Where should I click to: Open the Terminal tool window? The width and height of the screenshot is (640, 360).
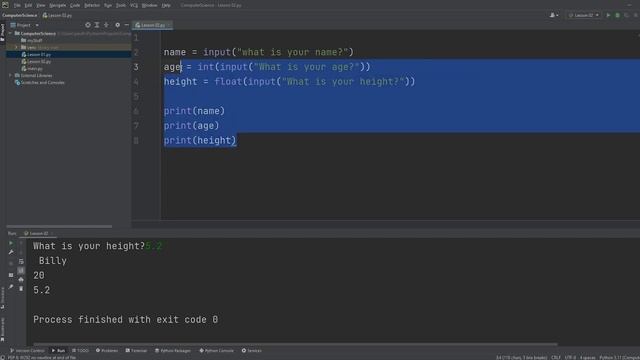coord(136,351)
